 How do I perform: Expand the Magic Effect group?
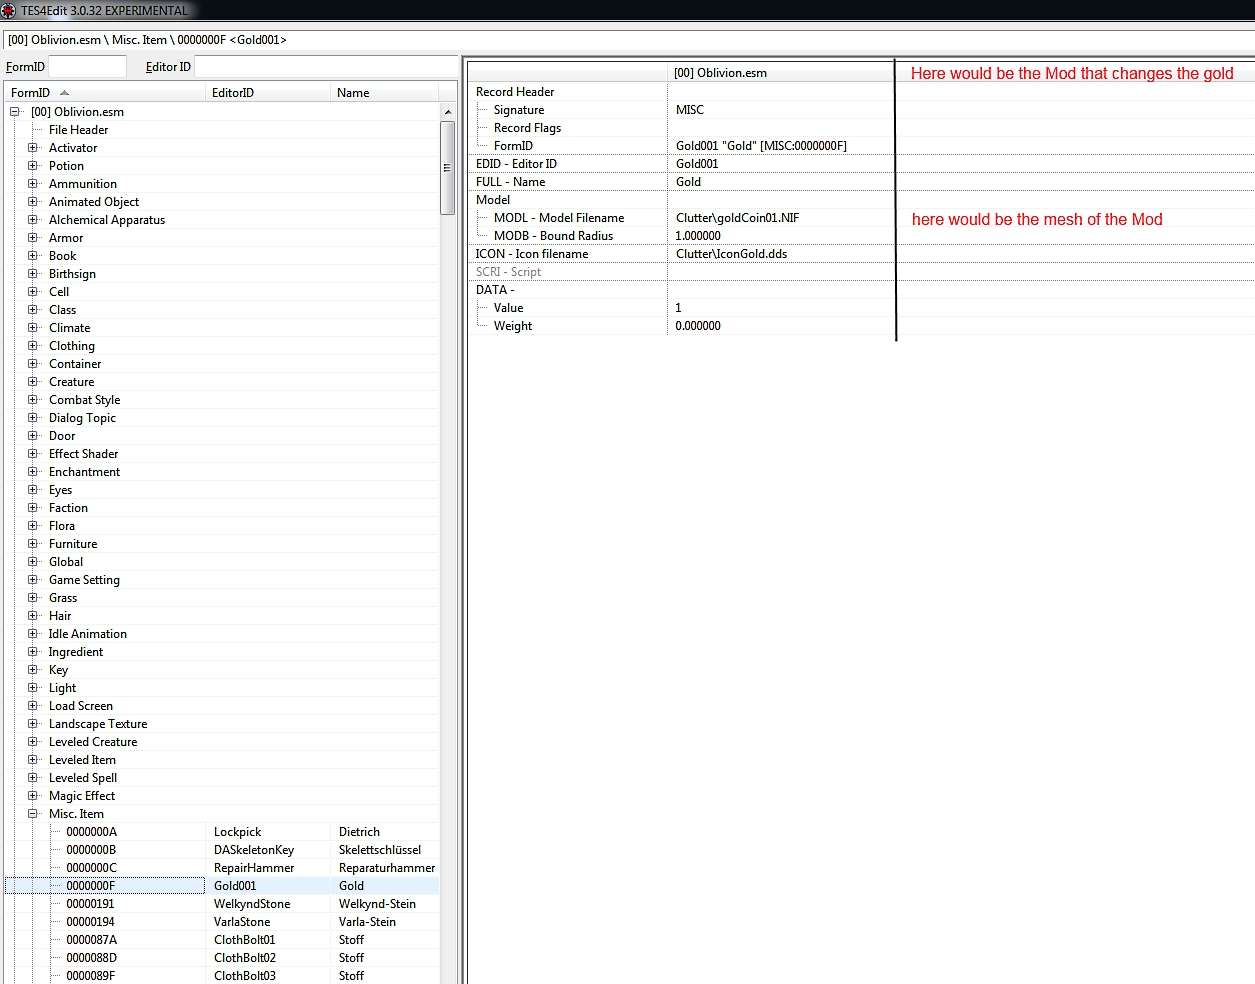coord(33,796)
